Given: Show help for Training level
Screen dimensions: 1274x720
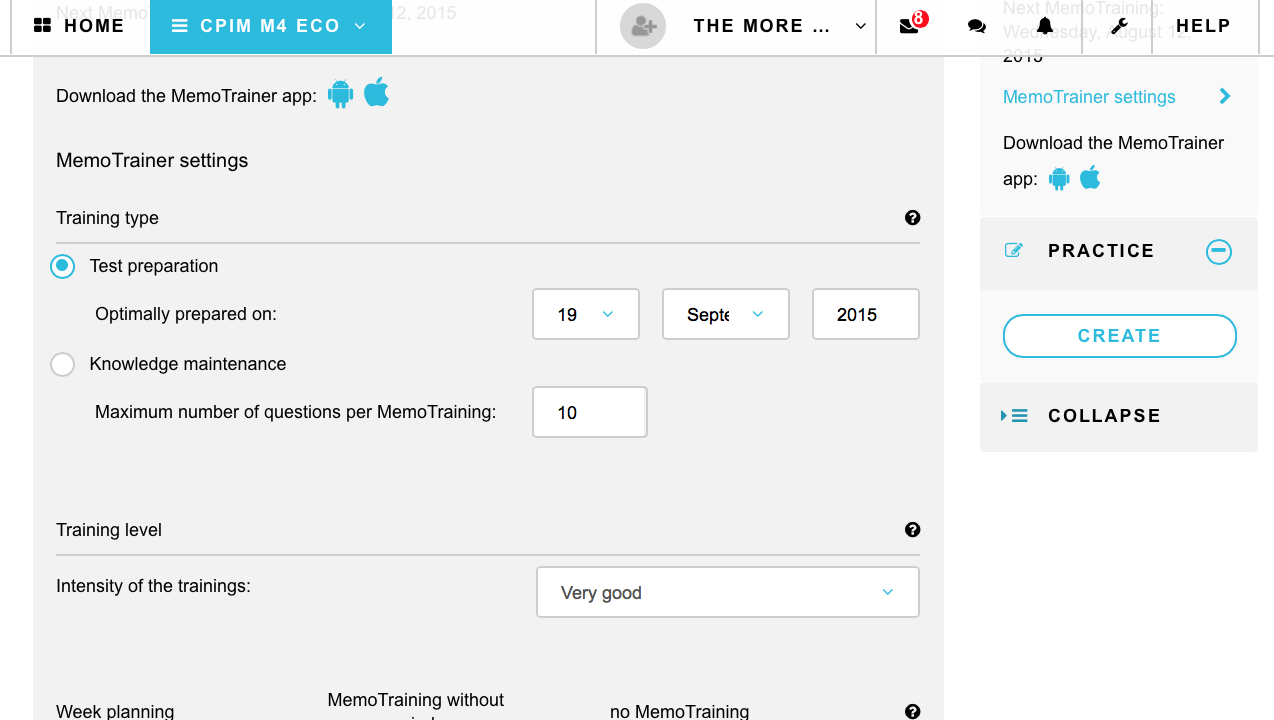Looking at the screenshot, I should (x=912, y=530).
